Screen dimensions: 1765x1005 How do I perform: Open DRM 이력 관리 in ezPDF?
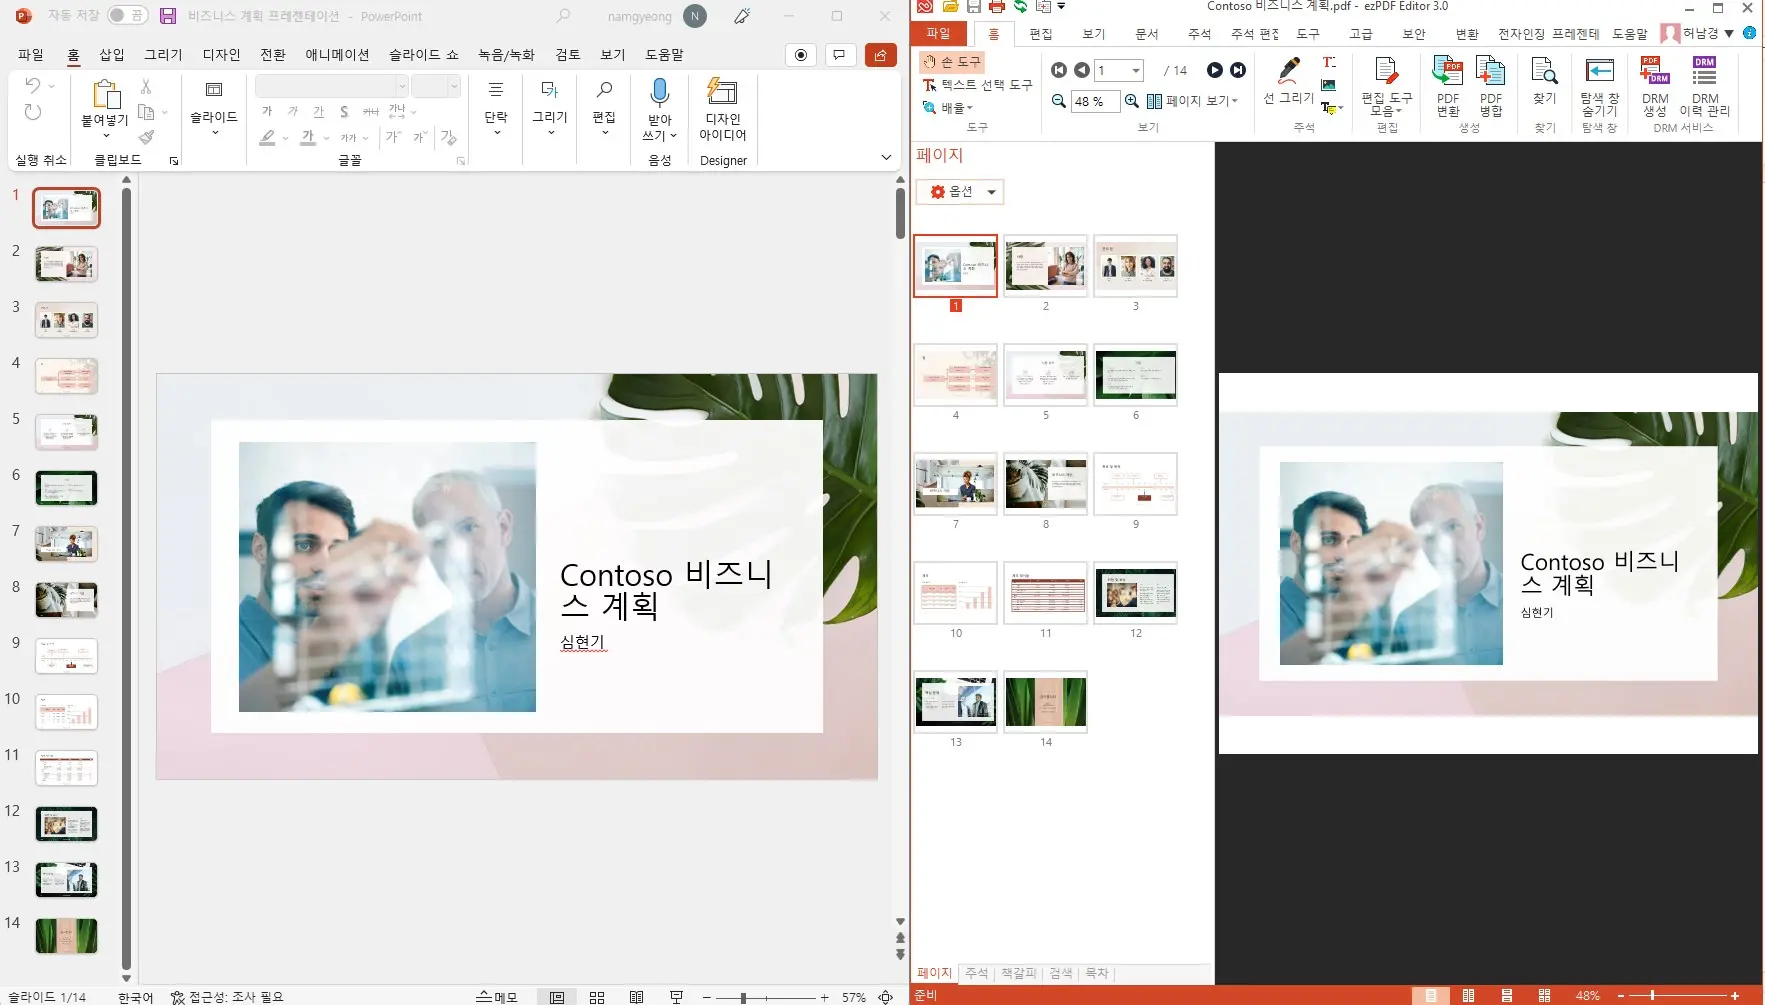tap(1705, 87)
